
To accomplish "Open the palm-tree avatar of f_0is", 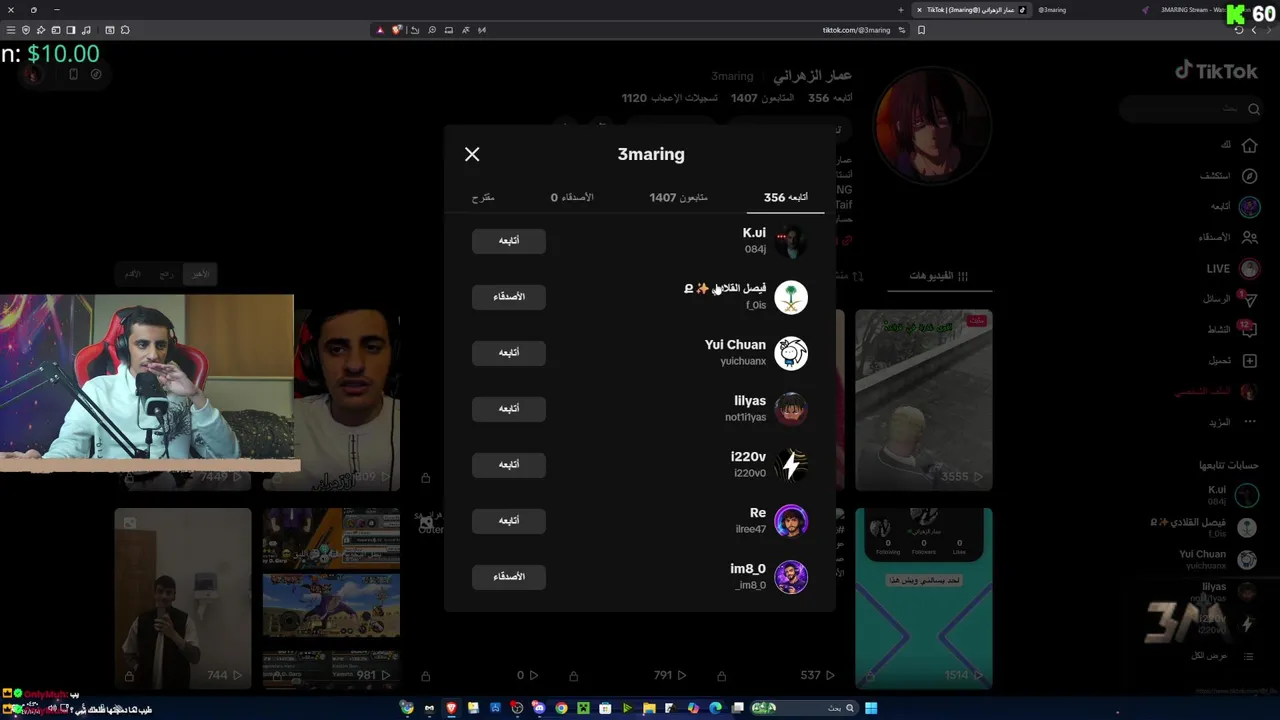I will click(x=791, y=297).
